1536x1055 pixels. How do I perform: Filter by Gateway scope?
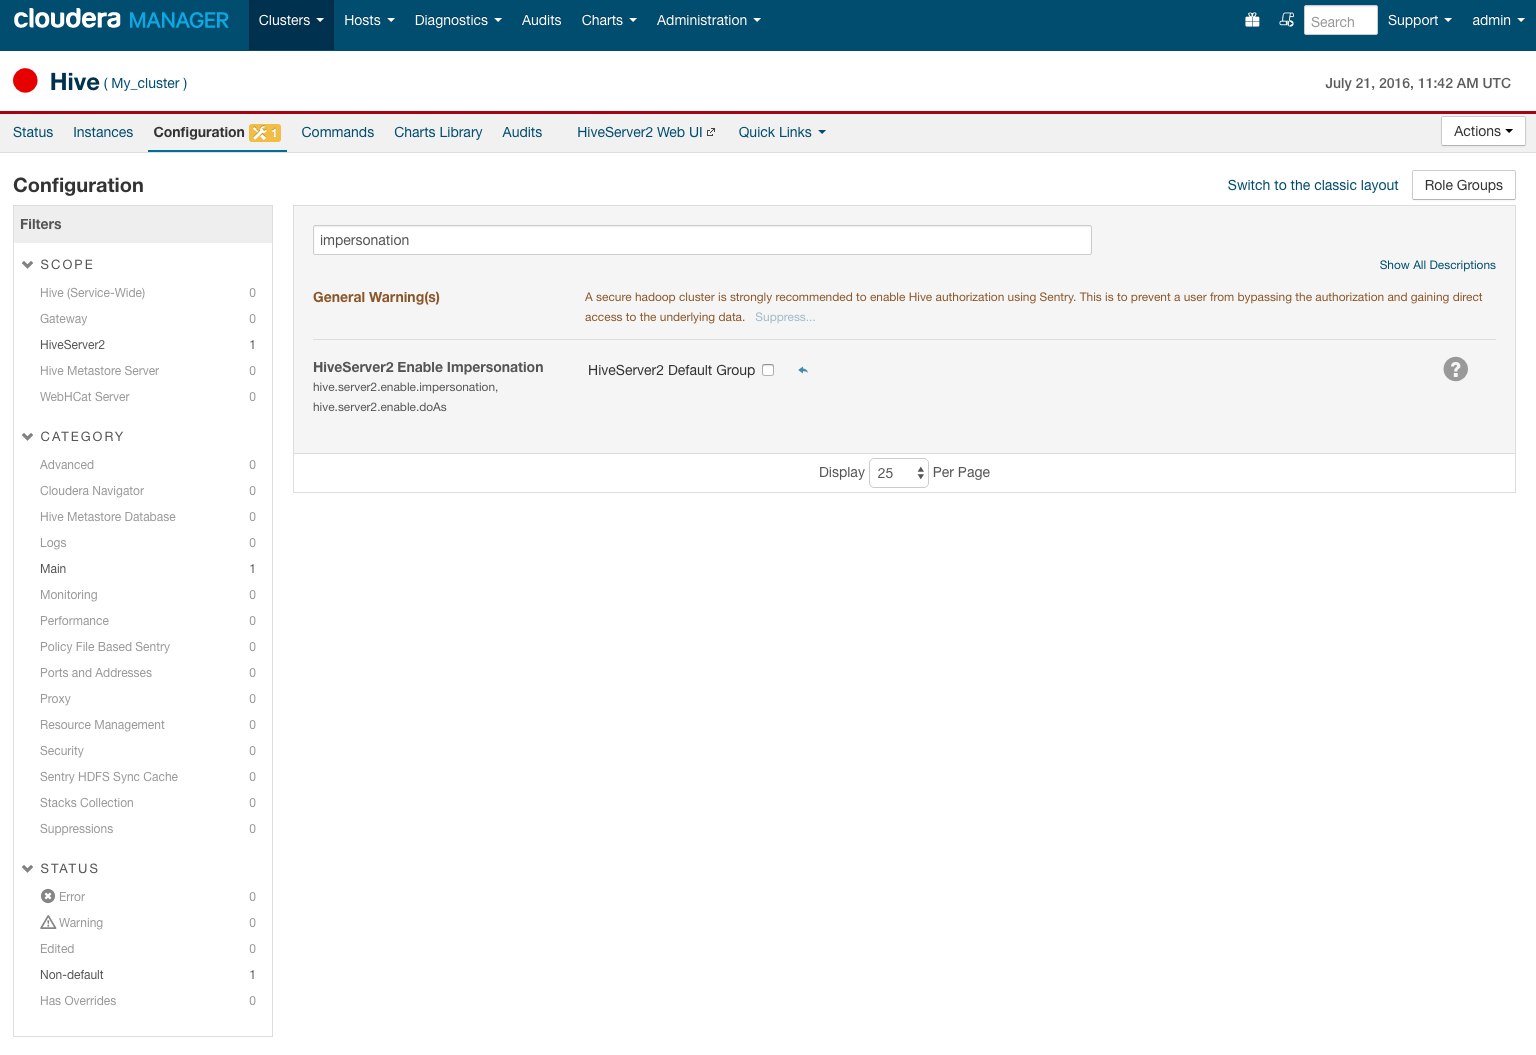point(146,319)
